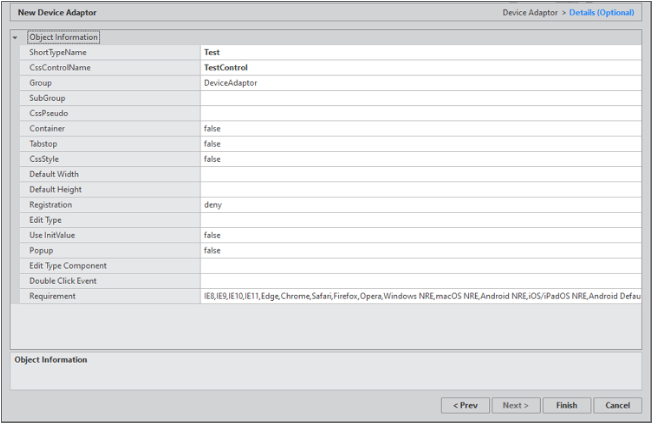The width and height of the screenshot is (652, 423).
Task: Click the empty SubGroup value field
Action: pyautogui.click(x=420, y=98)
